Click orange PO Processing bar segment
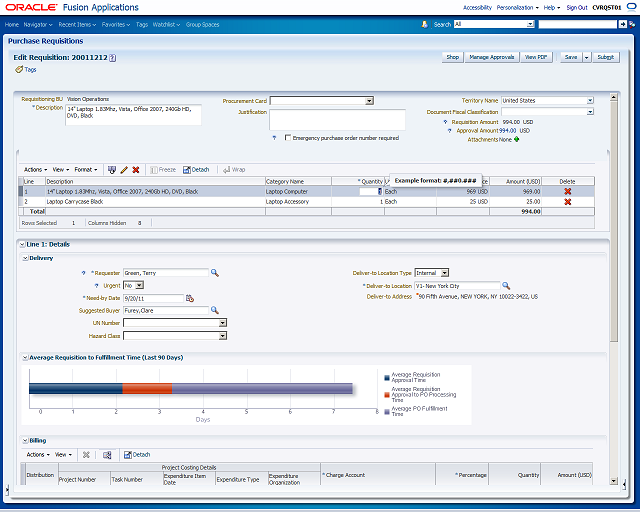This screenshot has height=512, width=640. [147, 389]
